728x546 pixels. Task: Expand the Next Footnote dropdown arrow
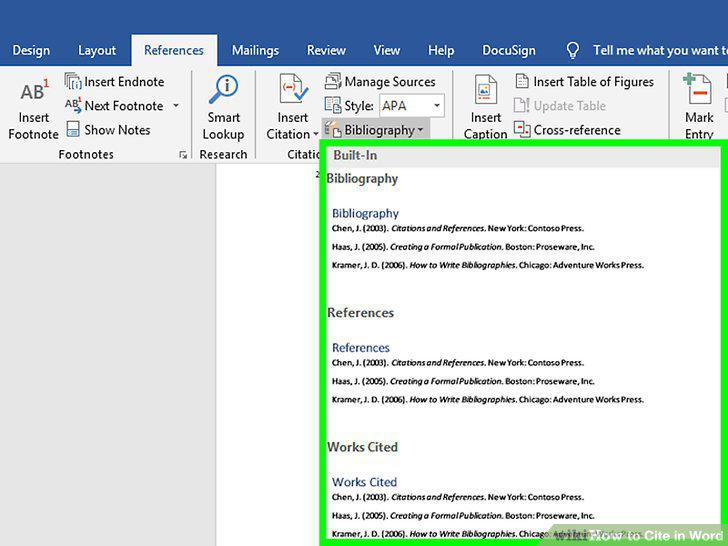click(x=176, y=105)
